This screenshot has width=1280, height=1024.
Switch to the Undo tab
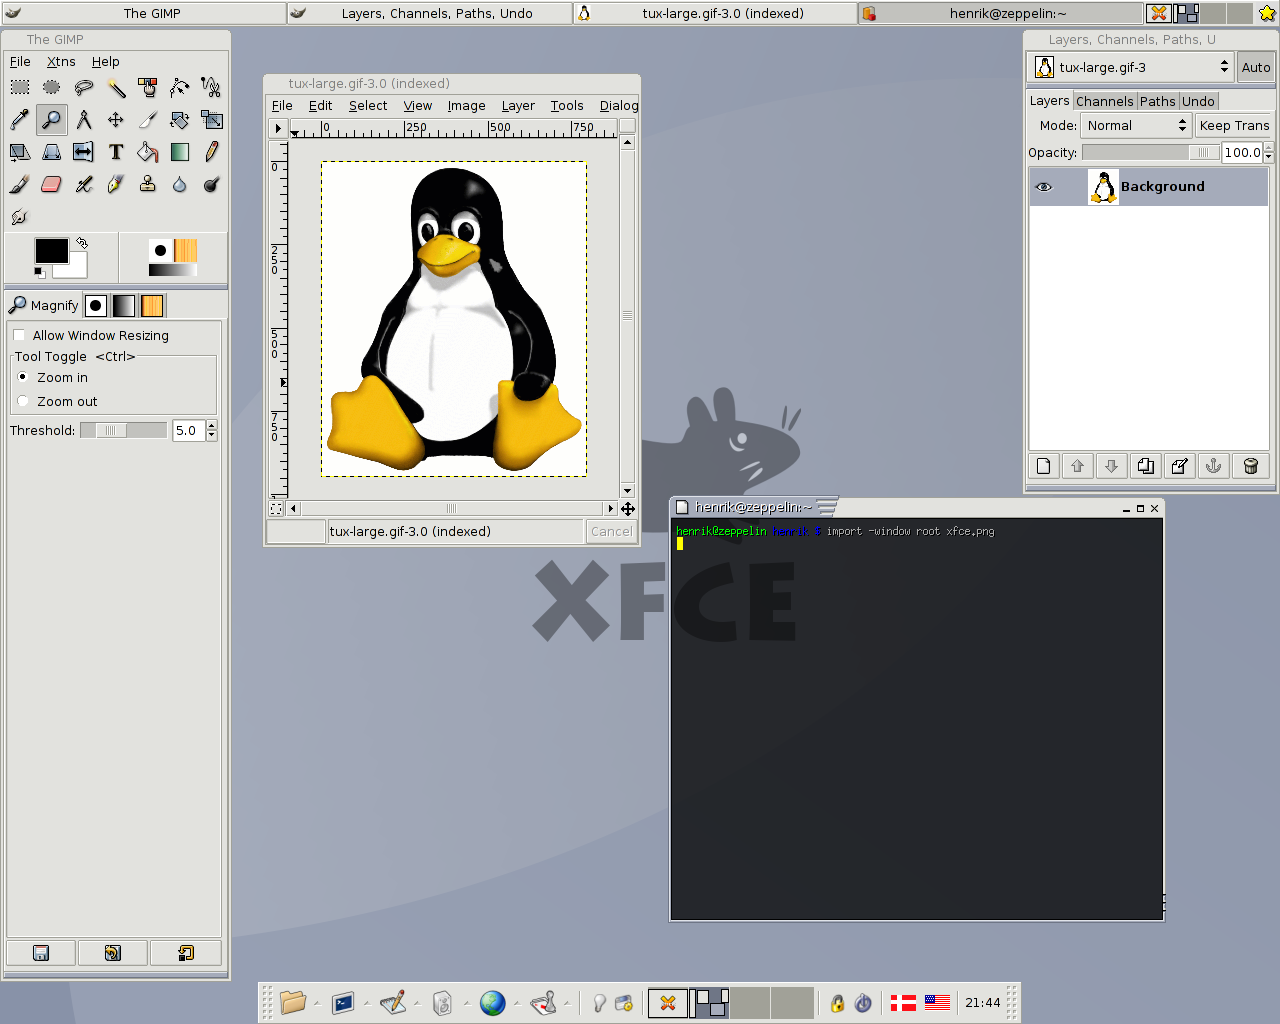coord(1198,101)
